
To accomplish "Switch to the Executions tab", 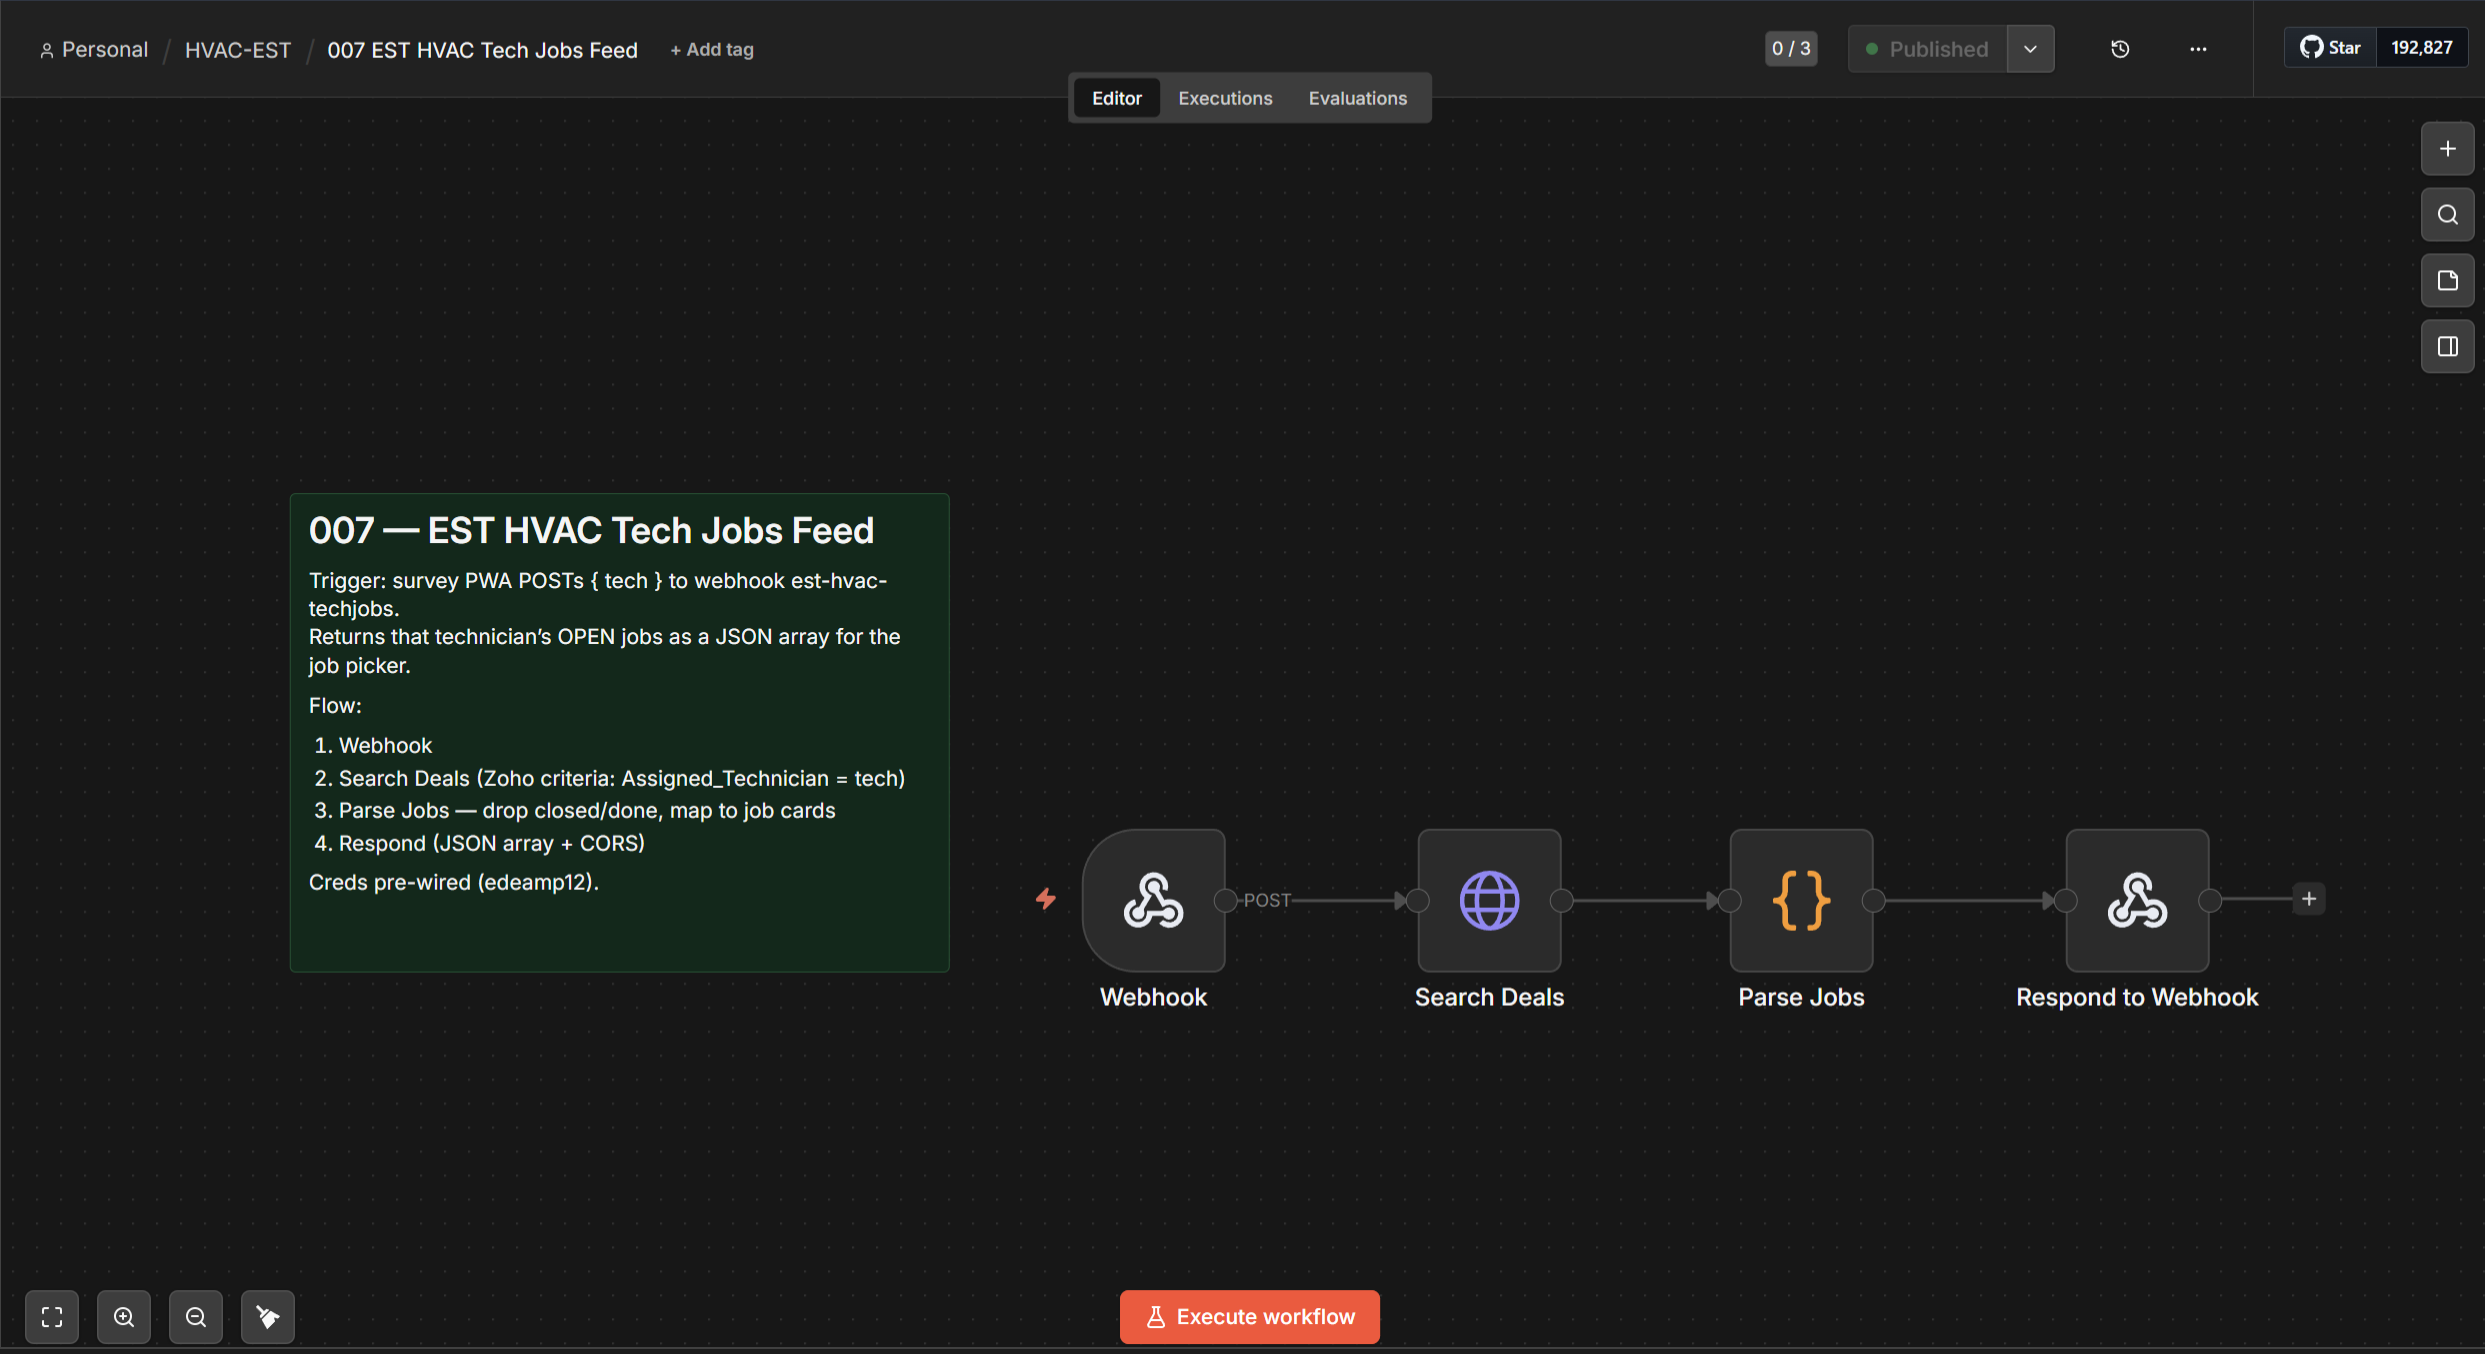I will tap(1225, 98).
